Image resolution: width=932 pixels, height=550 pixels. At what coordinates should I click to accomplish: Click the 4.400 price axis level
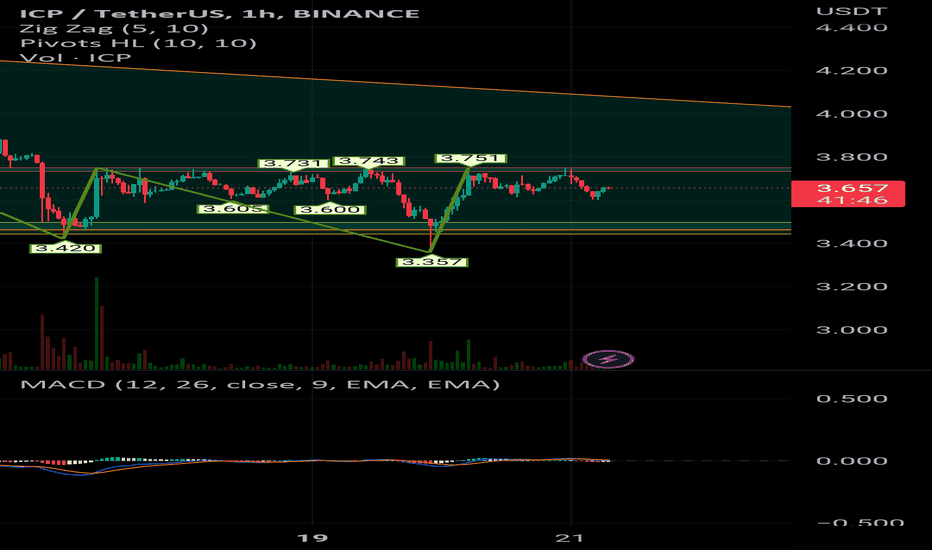852,27
